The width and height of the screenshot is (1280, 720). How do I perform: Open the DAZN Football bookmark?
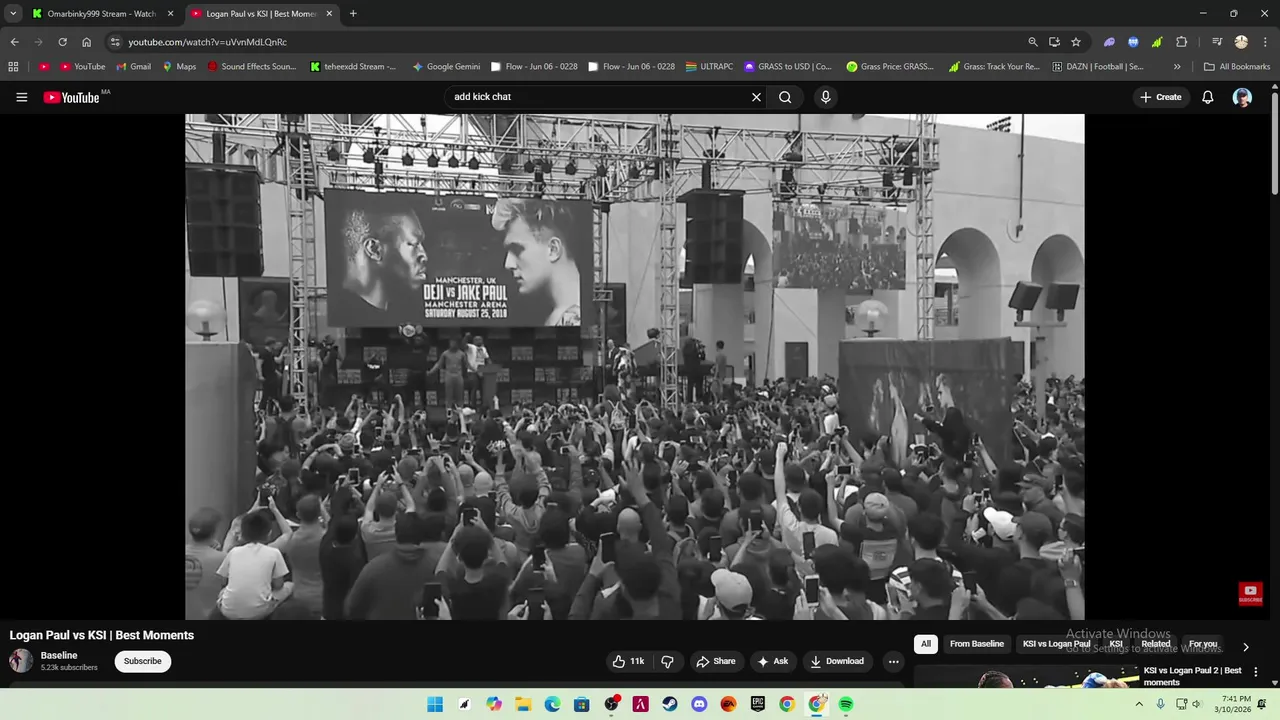click(1098, 67)
